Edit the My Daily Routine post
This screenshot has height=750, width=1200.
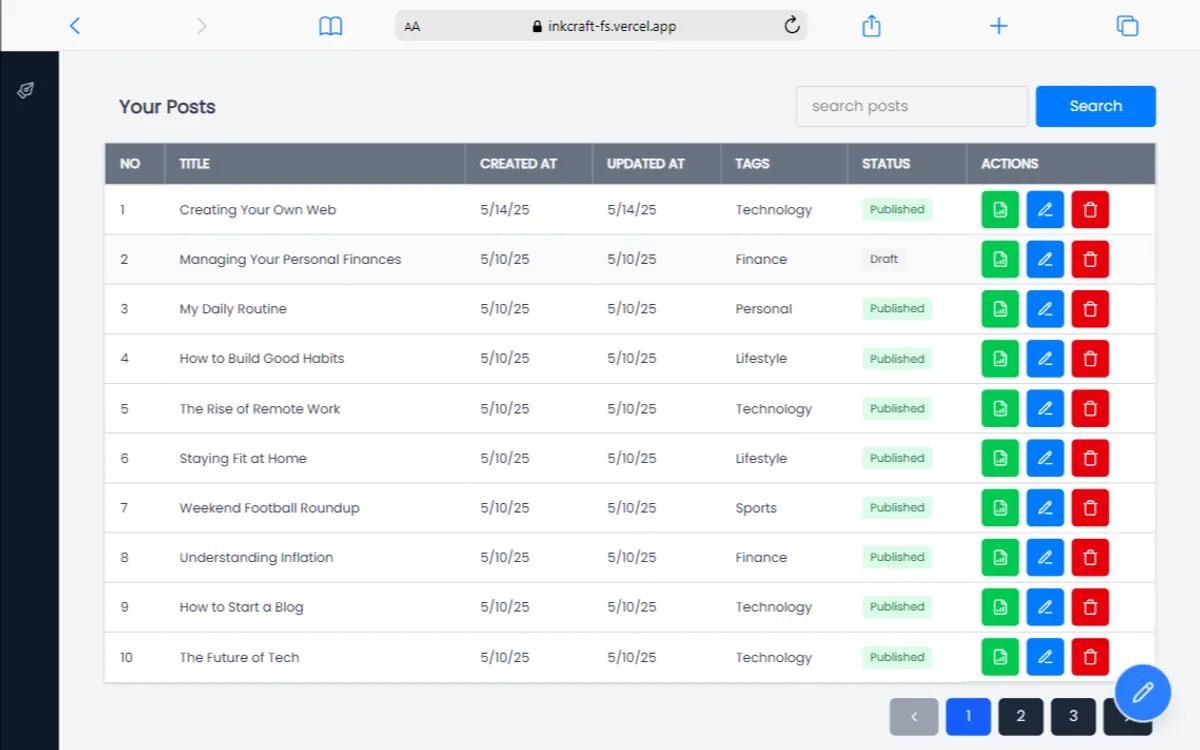1045,309
